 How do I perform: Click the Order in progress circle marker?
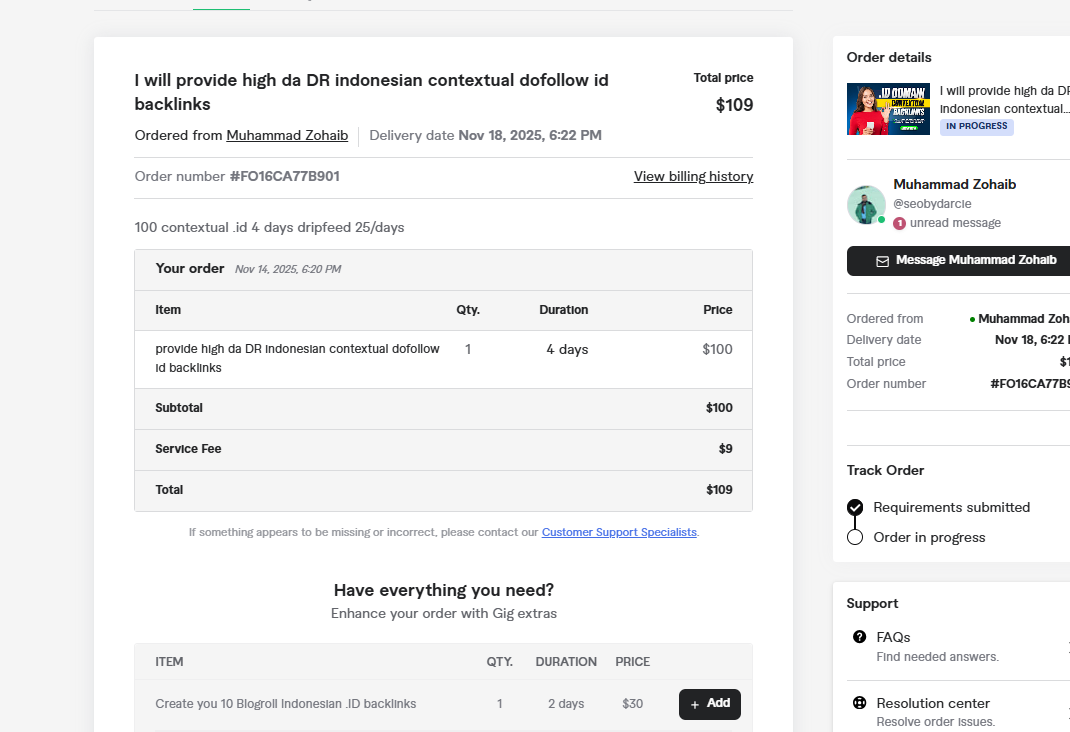pyautogui.click(x=855, y=537)
